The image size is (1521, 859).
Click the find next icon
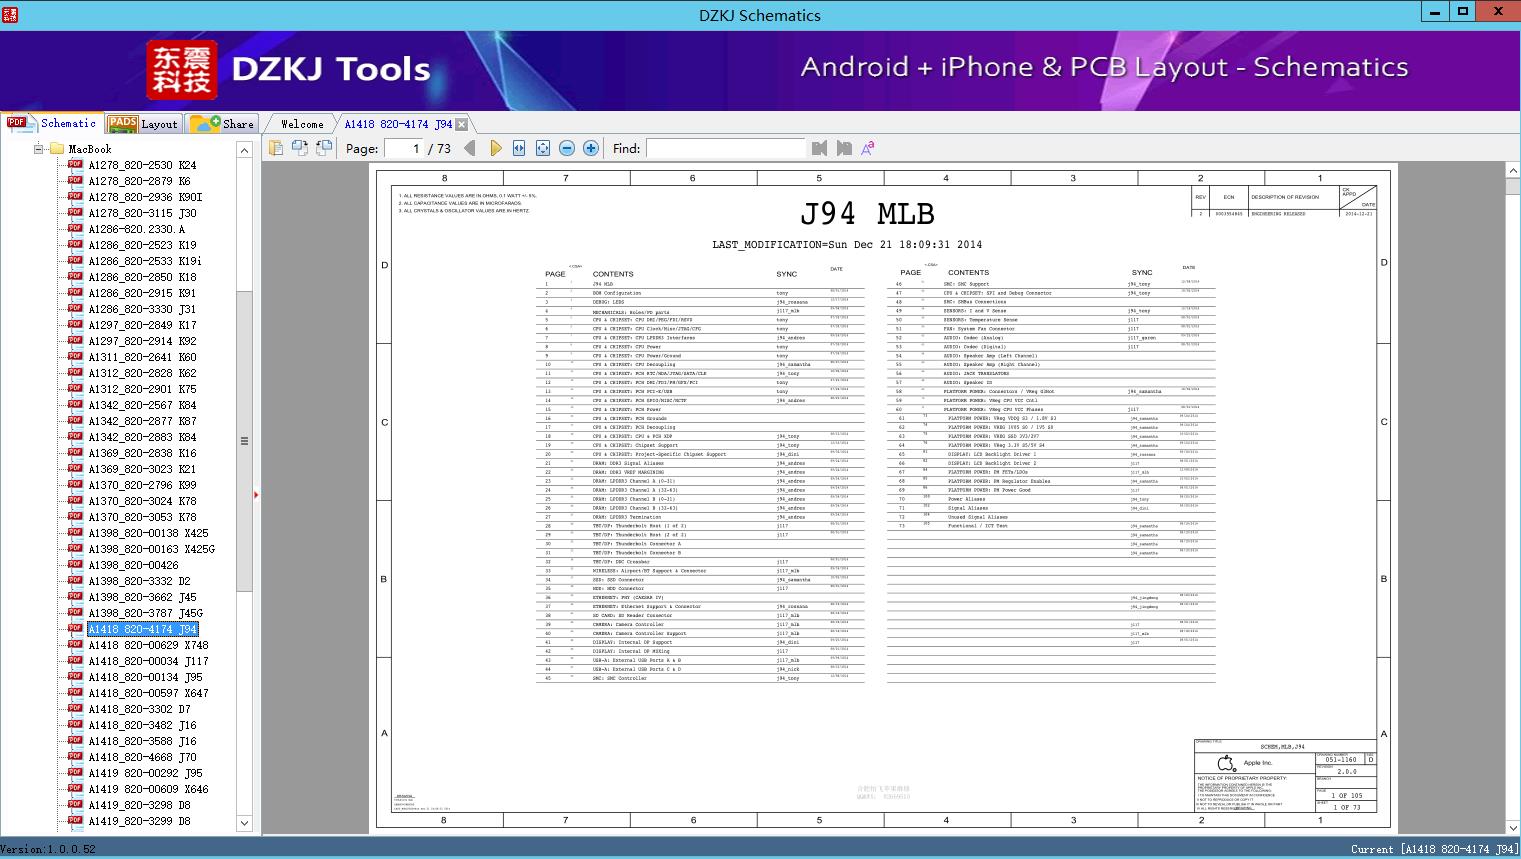pyautogui.click(x=844, y=148)
